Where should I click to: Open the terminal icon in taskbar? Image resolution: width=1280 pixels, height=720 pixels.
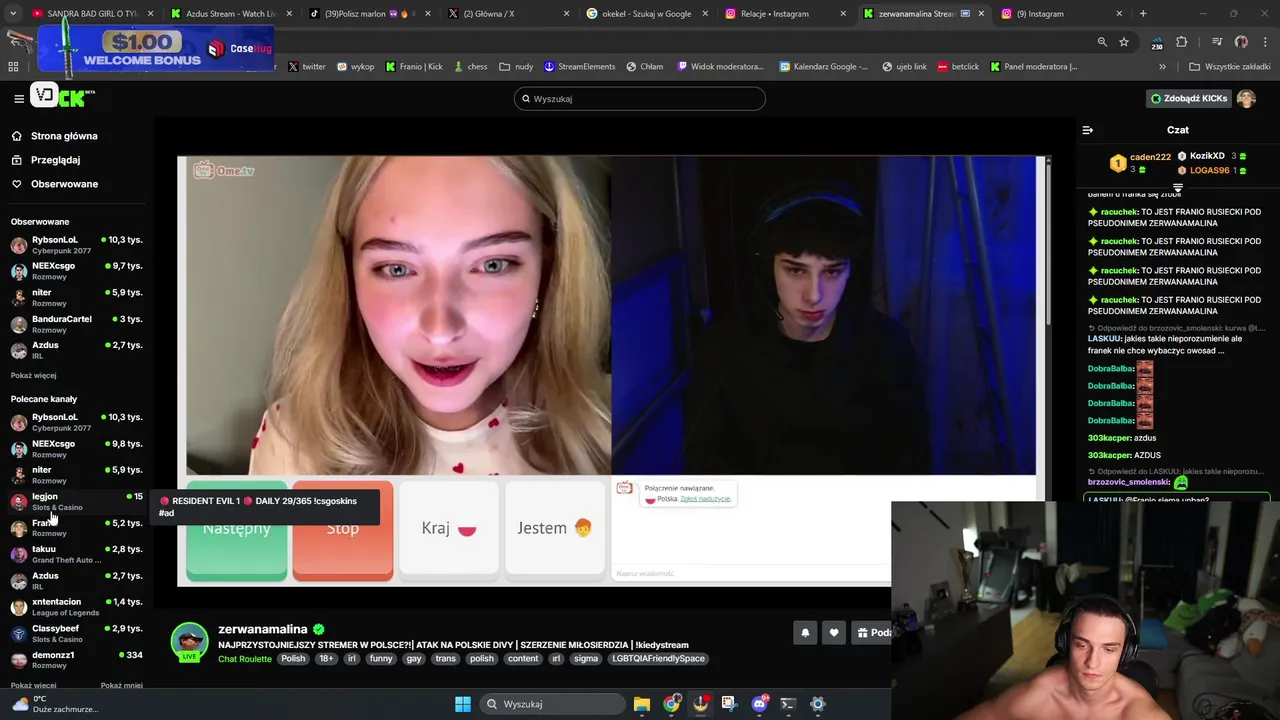[788, 704]
